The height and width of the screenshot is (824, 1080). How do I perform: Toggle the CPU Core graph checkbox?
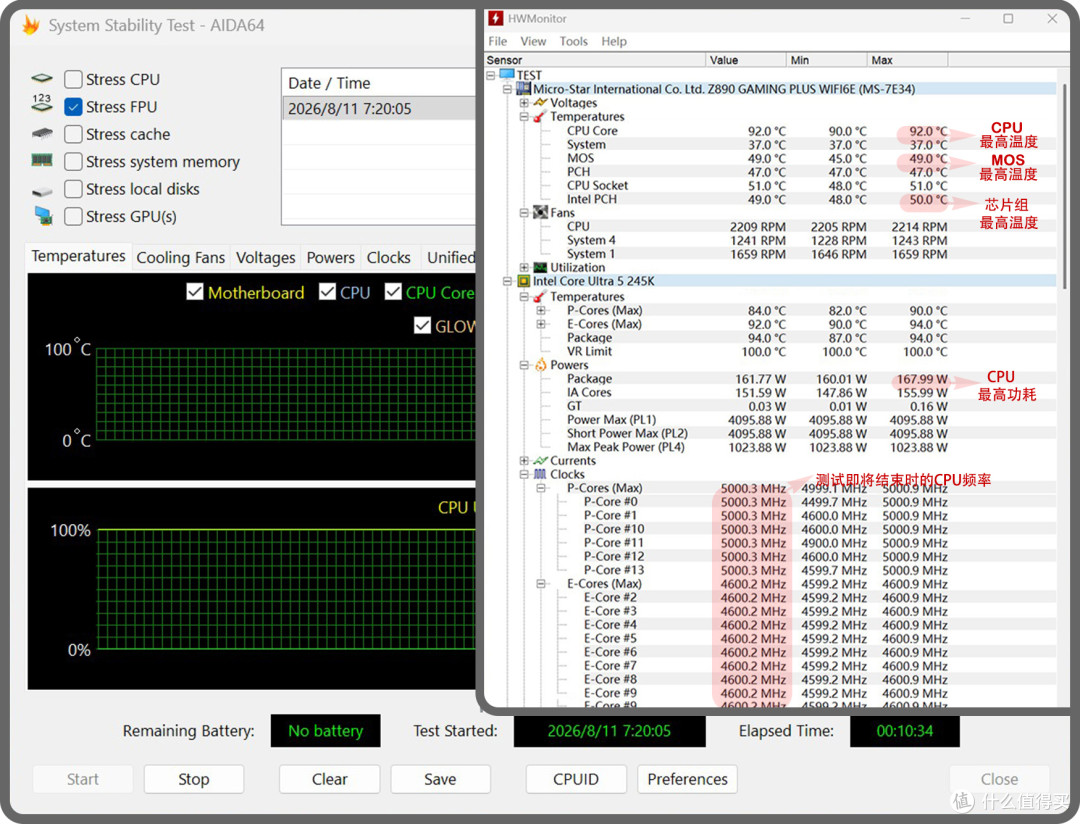point(393,292)
